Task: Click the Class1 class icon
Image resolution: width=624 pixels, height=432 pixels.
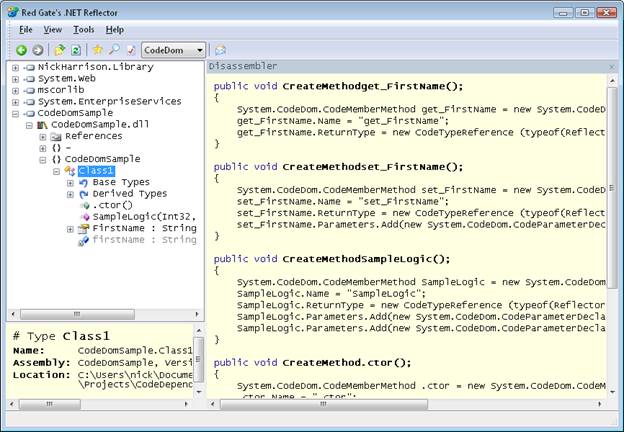Action: click(x=70, y=171)
